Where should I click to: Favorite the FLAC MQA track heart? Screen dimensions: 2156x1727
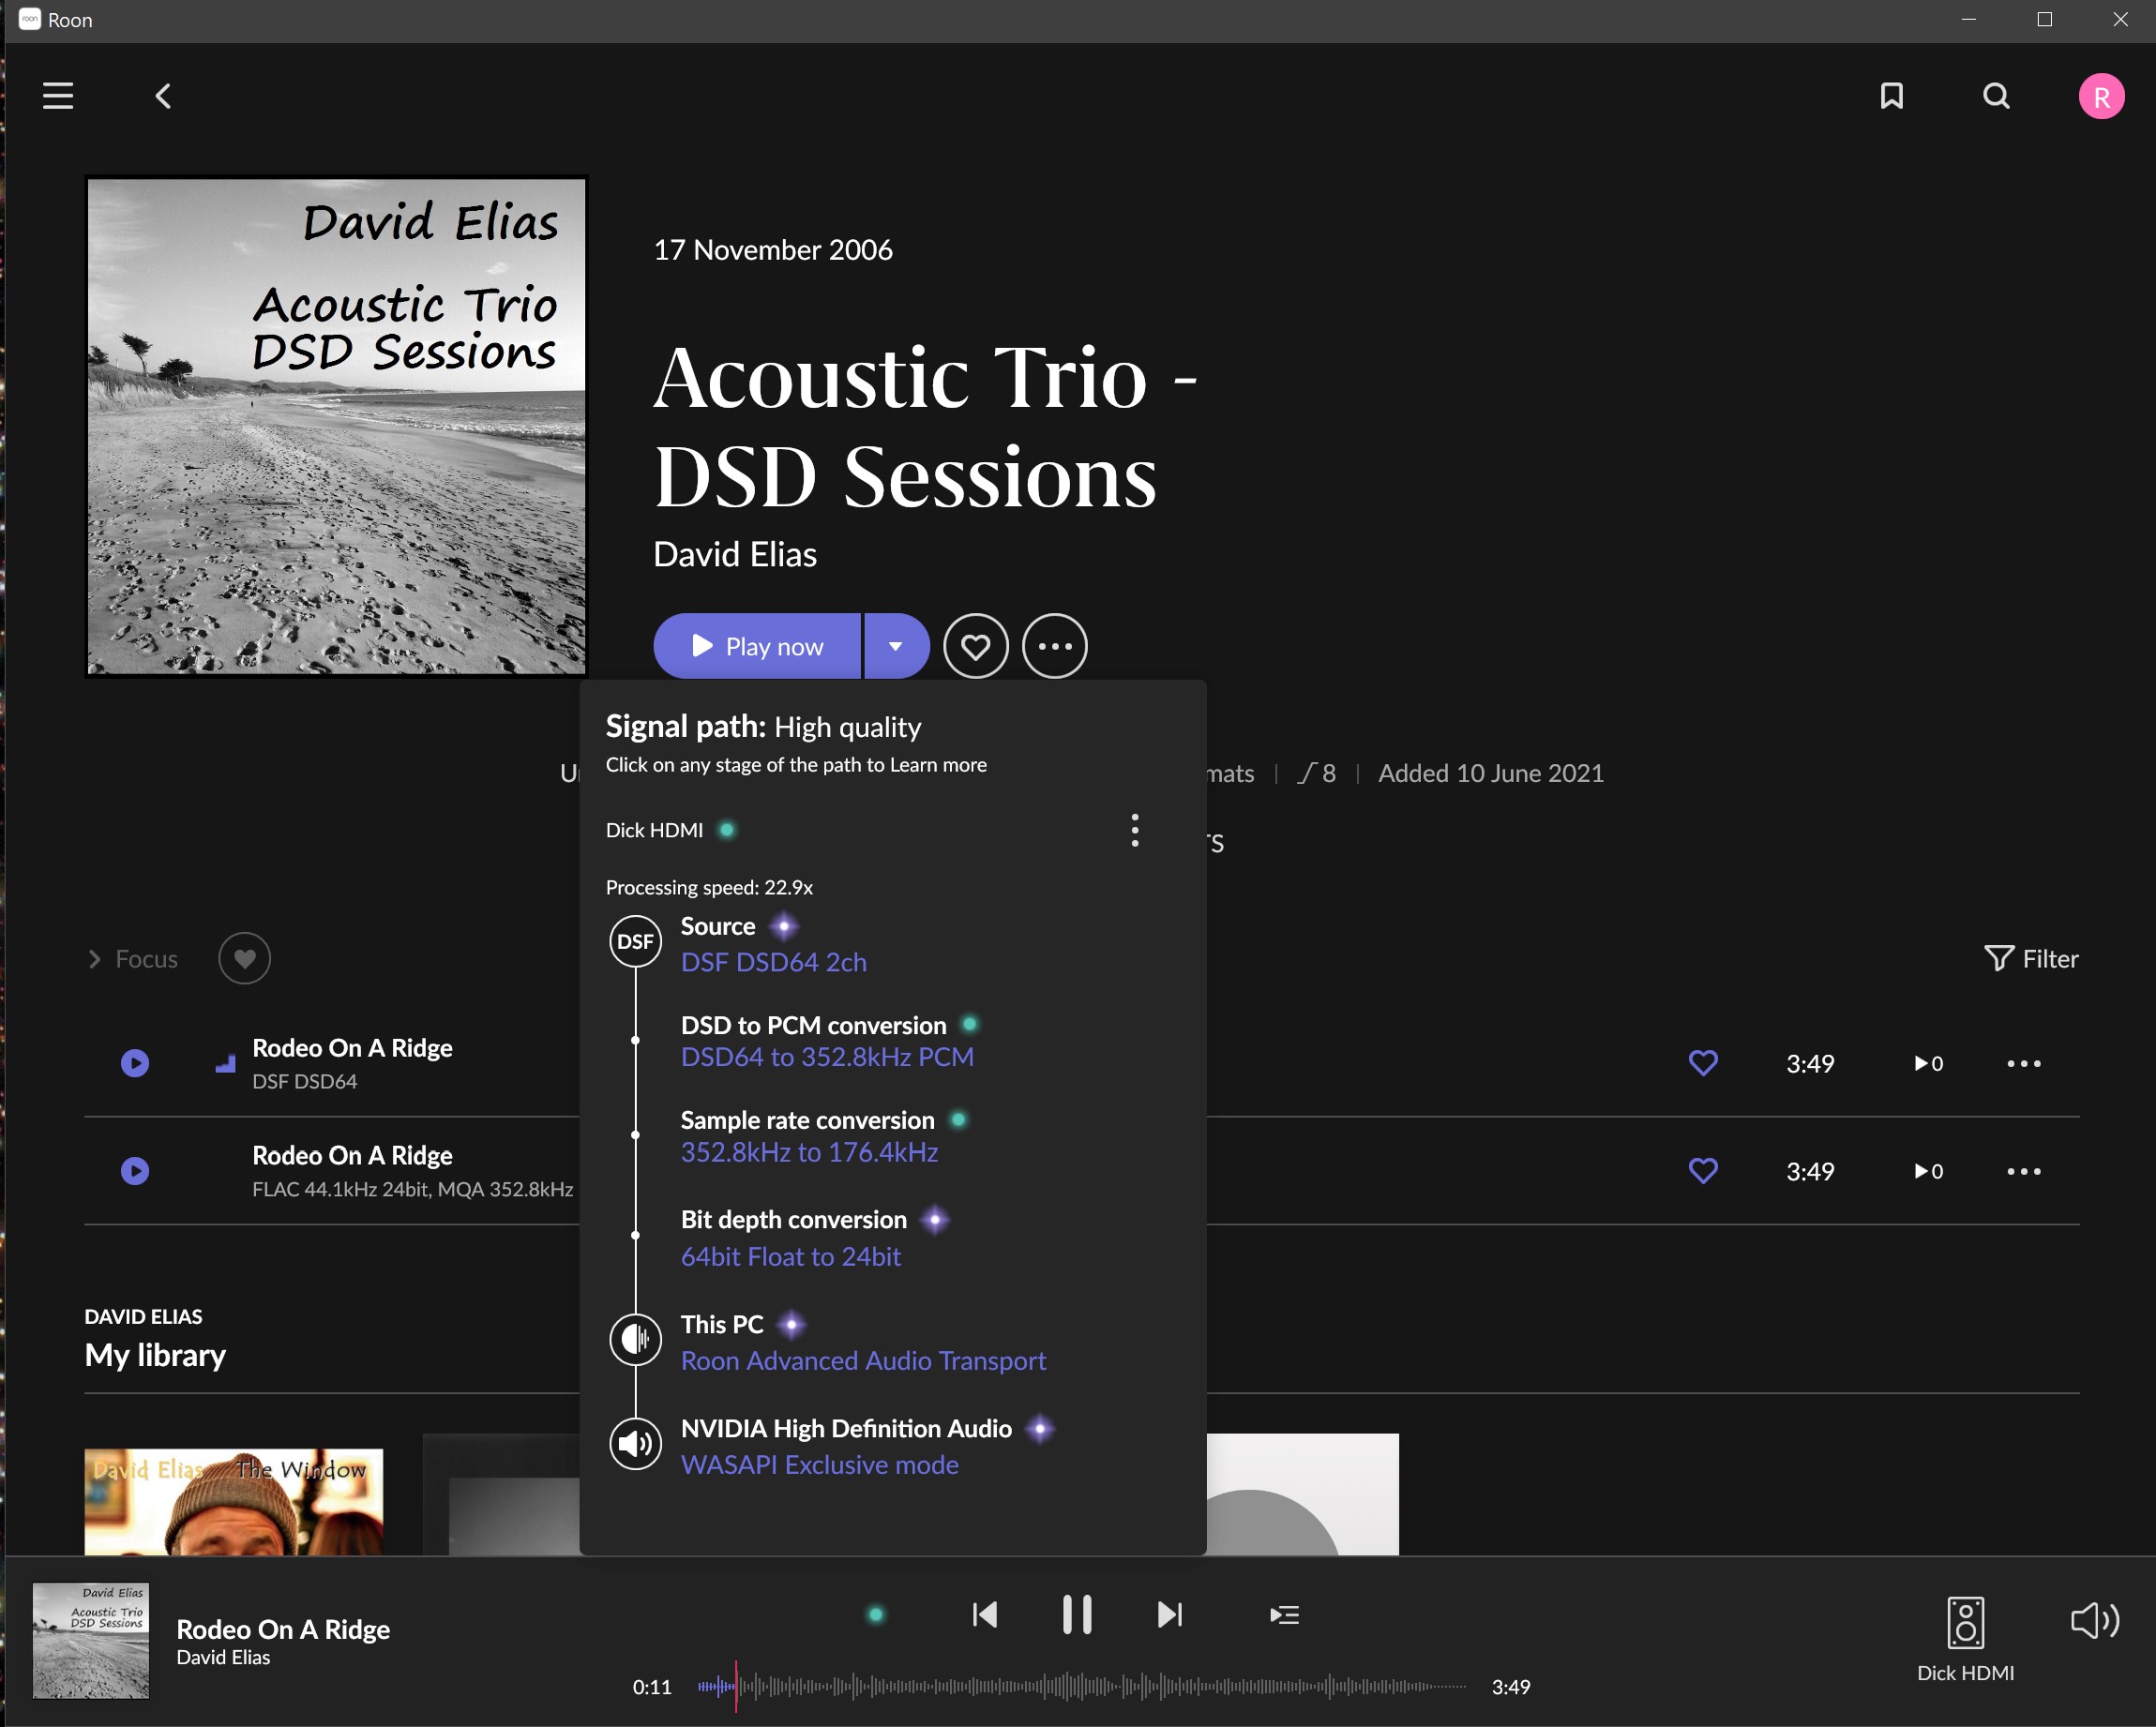click(x=1703, y=1170)
